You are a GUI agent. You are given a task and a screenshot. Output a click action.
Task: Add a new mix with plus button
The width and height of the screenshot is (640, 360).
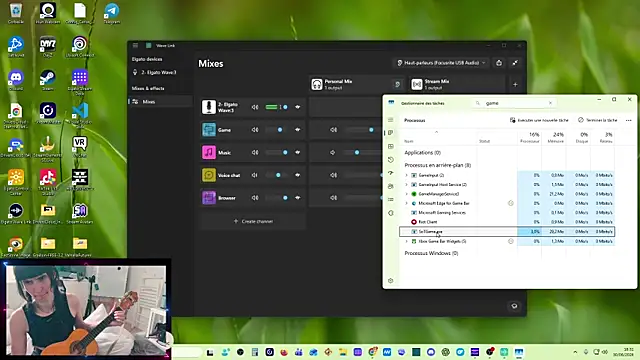click(x=515, y=84)
